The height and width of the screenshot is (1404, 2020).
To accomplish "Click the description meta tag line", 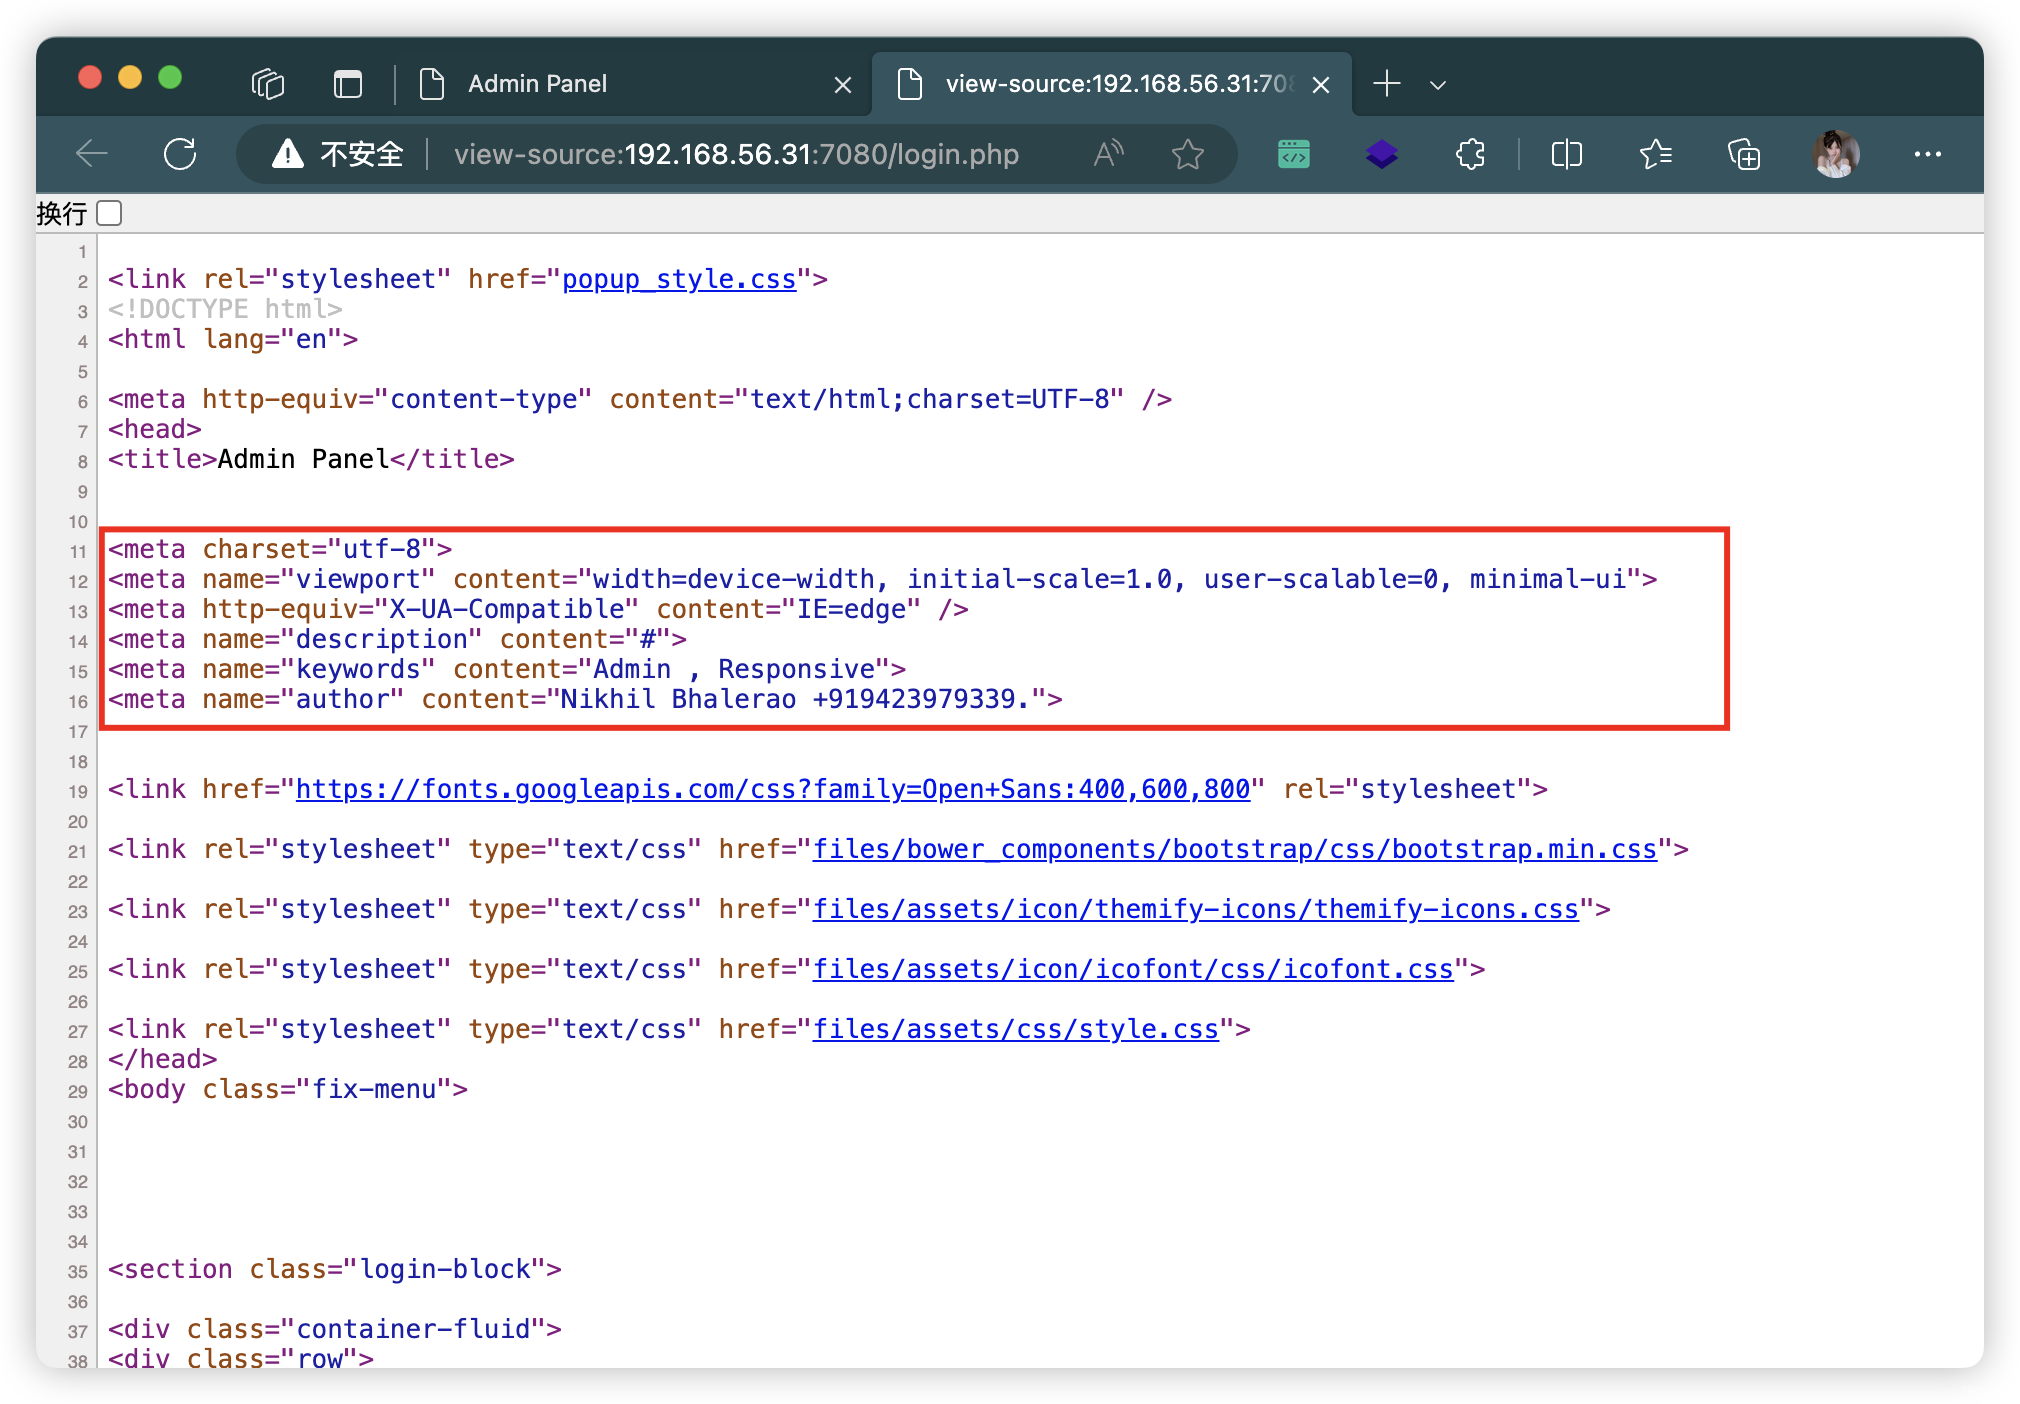I will click(397, 639).
